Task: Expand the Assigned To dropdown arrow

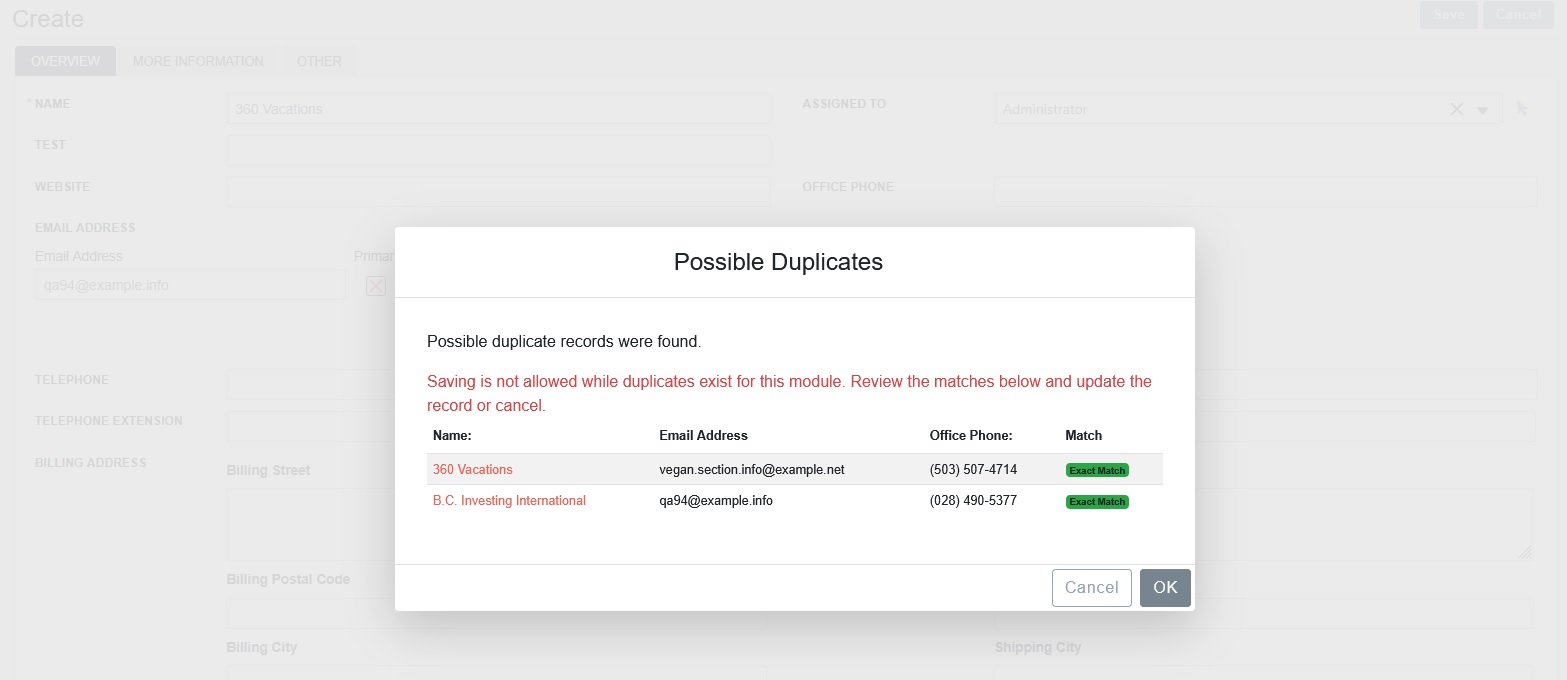Action: point(1483,110)
